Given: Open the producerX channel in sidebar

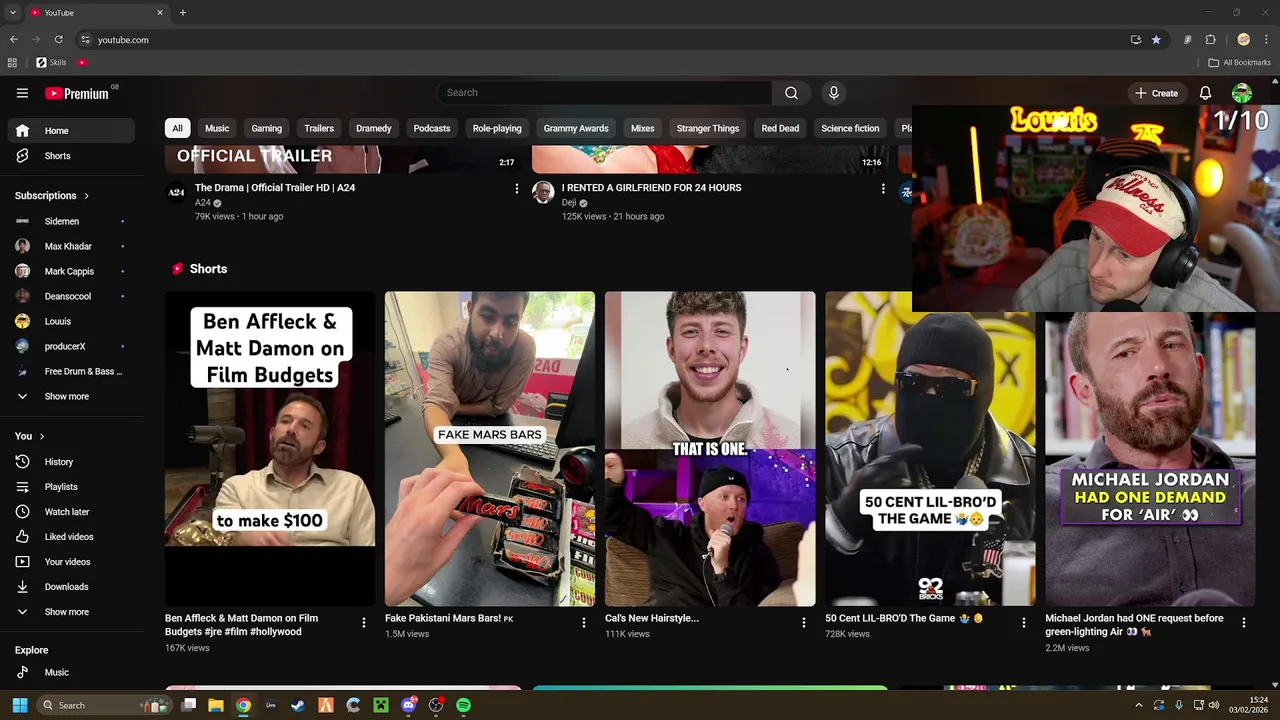Looking at the screenshot, I should pos(71,346).
